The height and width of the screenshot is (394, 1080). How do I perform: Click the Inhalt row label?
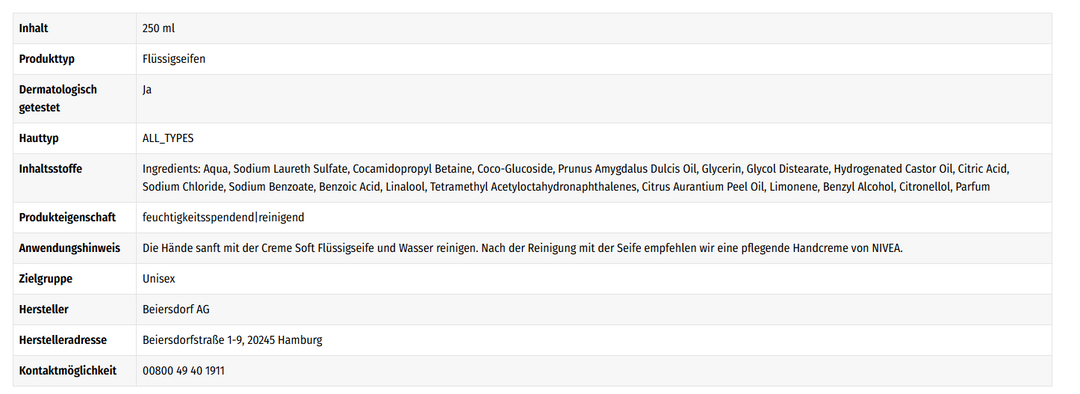click(x=33, y=28)
